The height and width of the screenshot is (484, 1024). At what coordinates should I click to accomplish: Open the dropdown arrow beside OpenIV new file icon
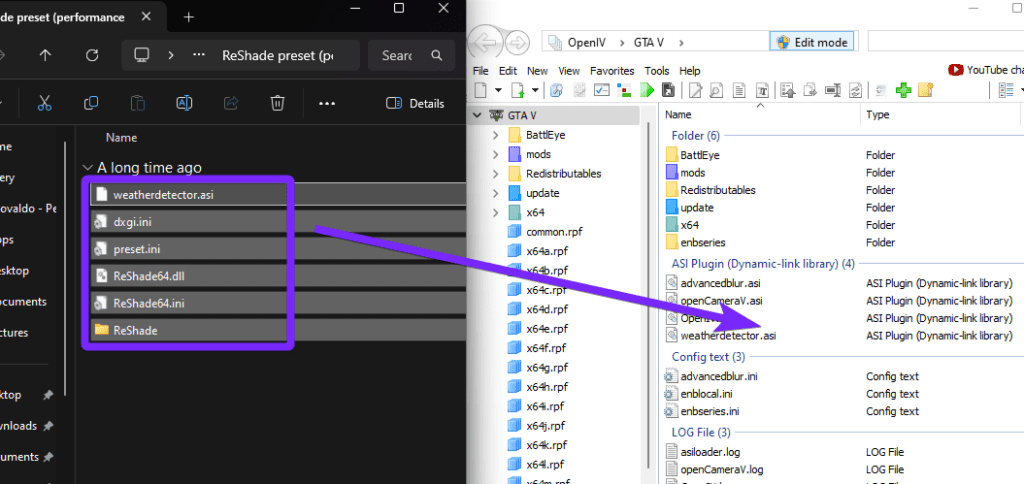click(x=498, y=89)
